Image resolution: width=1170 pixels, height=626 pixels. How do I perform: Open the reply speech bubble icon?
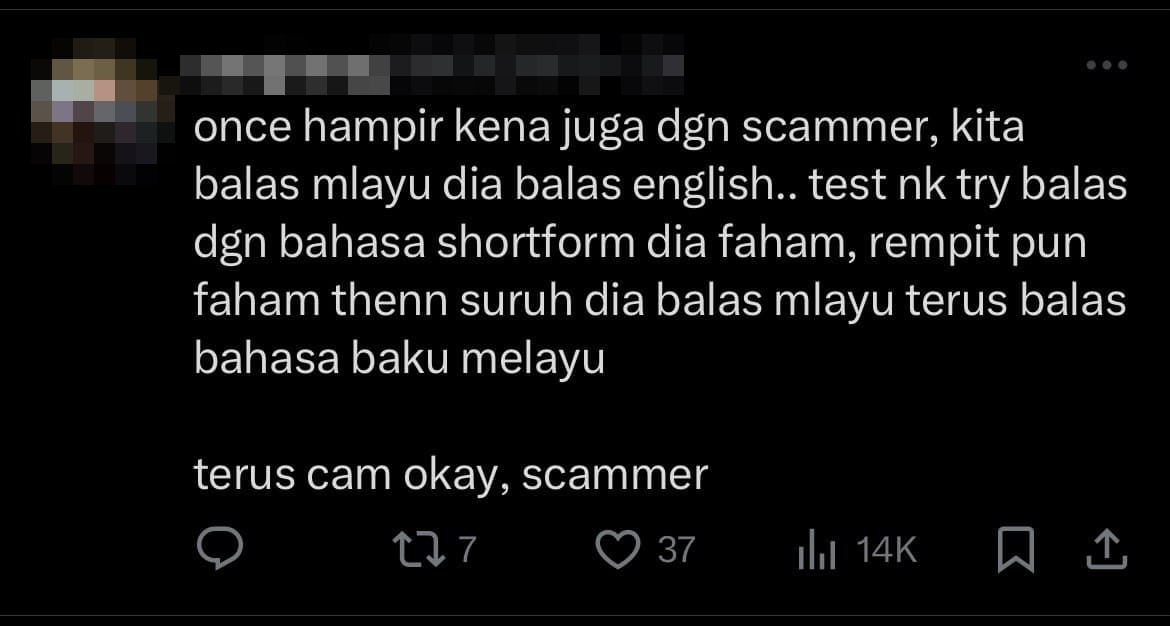point(219,548)
